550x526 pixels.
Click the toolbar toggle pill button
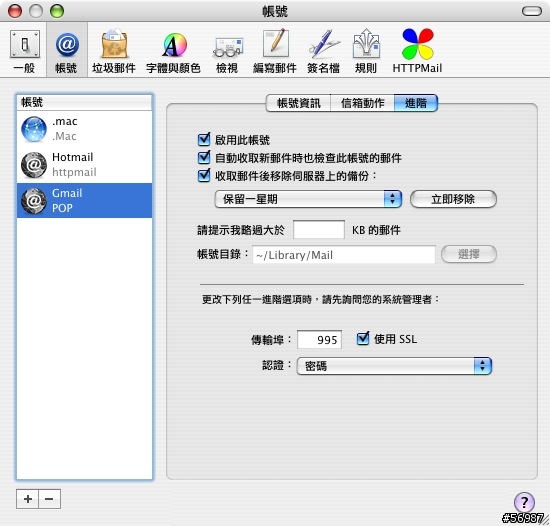tap(532, 11)
